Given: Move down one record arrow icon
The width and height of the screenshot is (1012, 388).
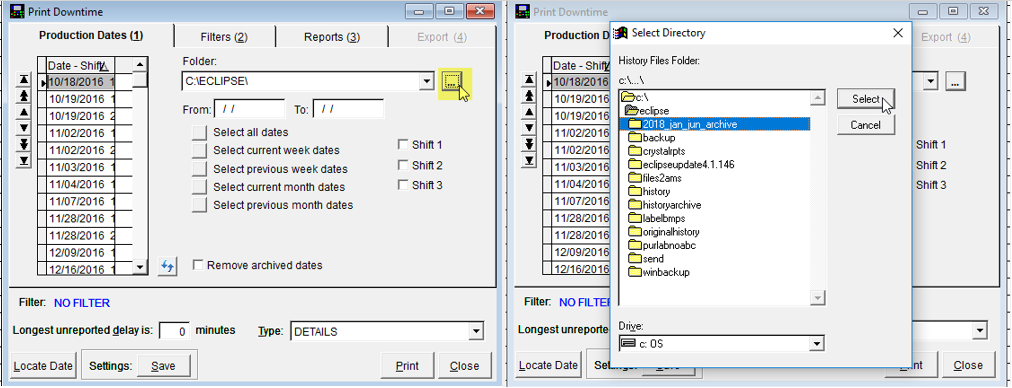Looking at the screenshot, I should (24, 128).
